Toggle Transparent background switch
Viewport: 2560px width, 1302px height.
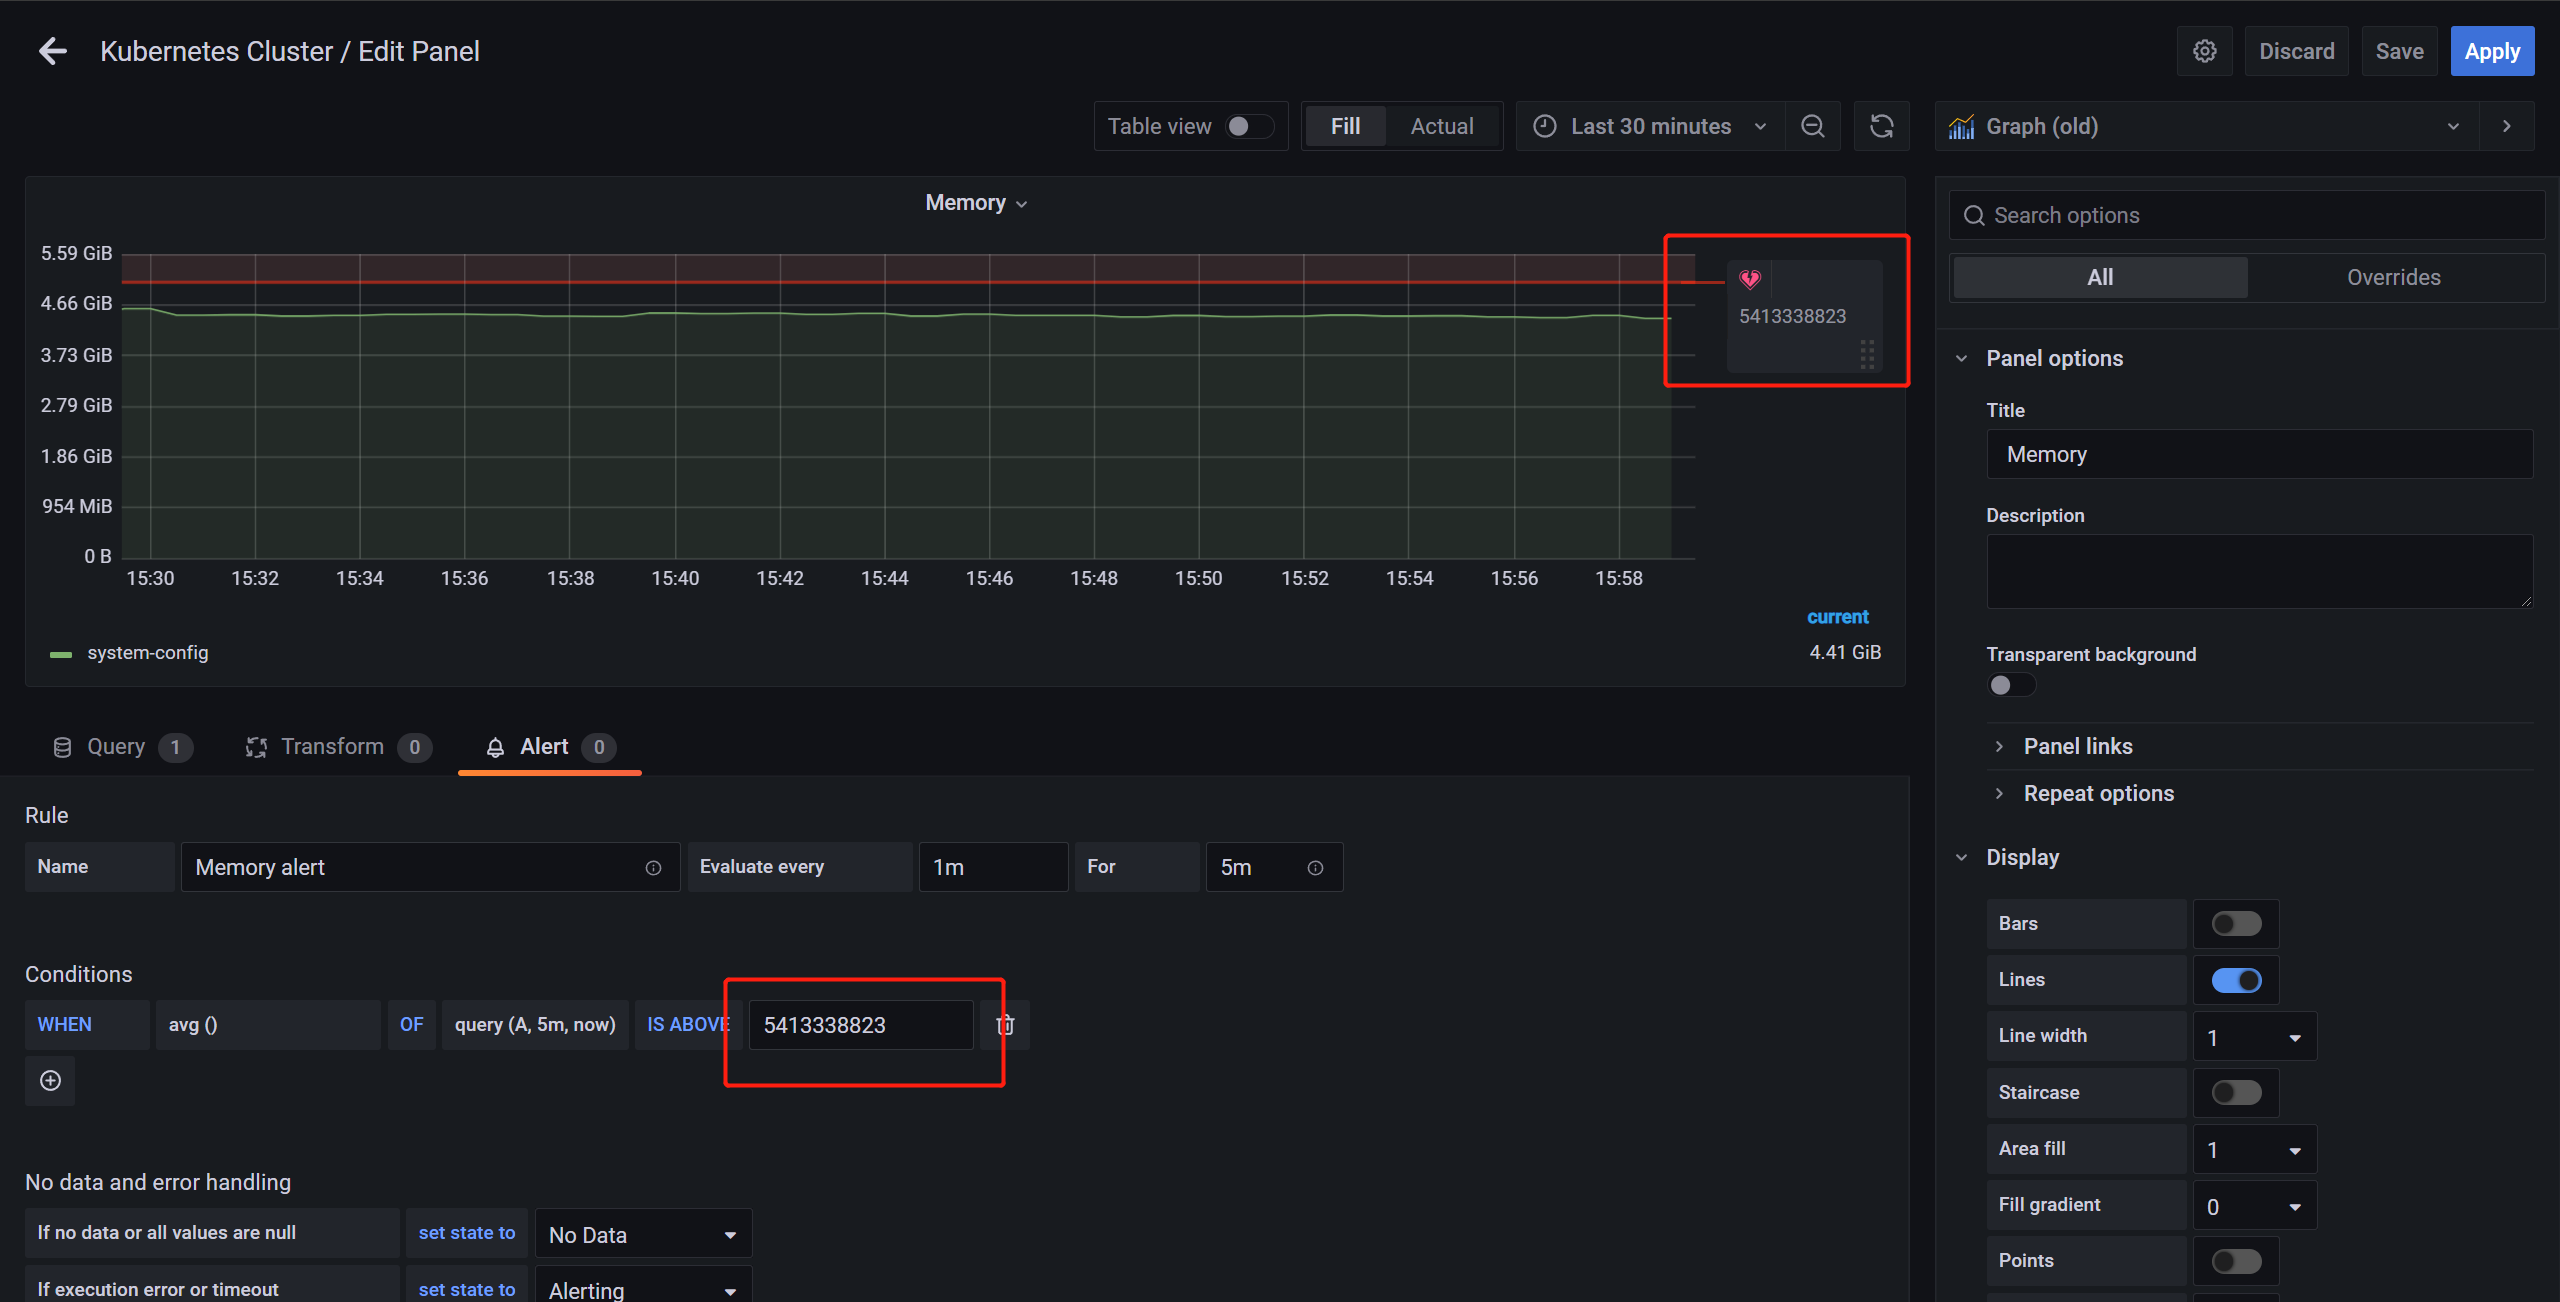(2011, 685)
